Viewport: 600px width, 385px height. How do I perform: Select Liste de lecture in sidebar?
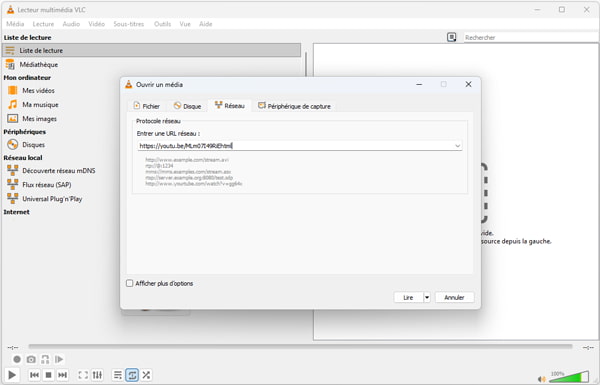click(152, 50)
